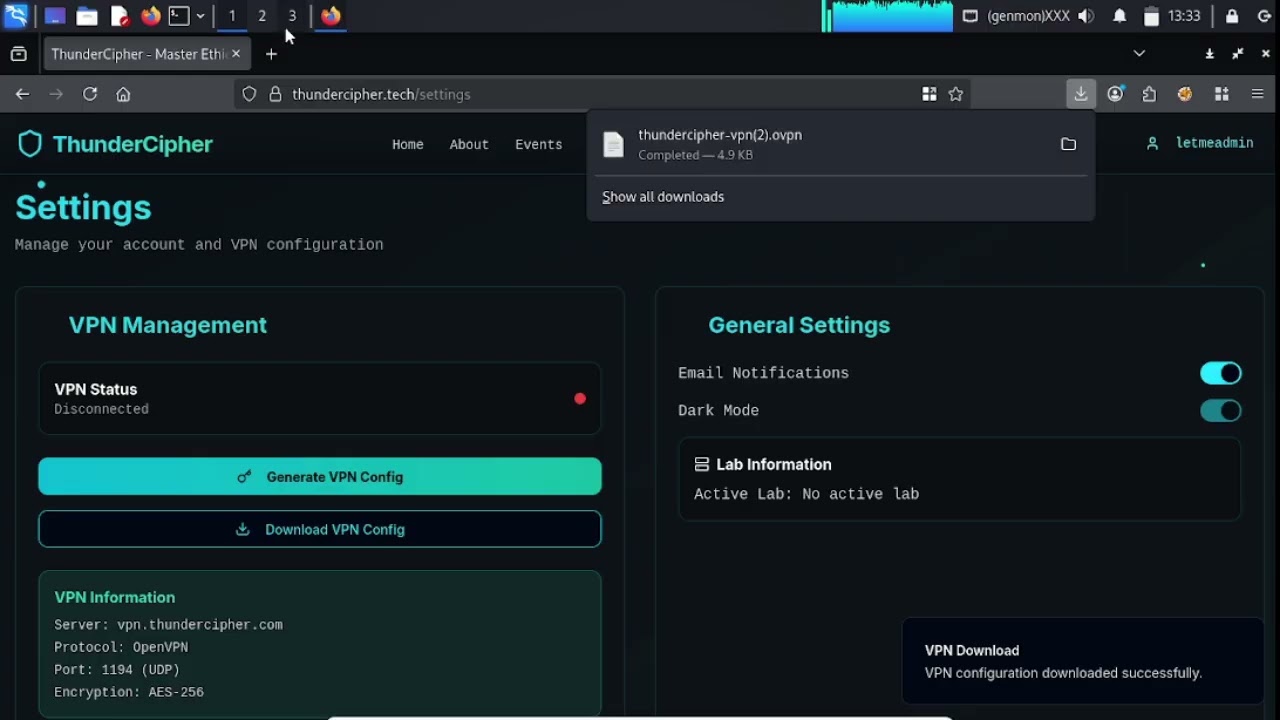The image size is (1280, 720).
Task: Open the Firefox account icon
Action: click(1116, 94)
